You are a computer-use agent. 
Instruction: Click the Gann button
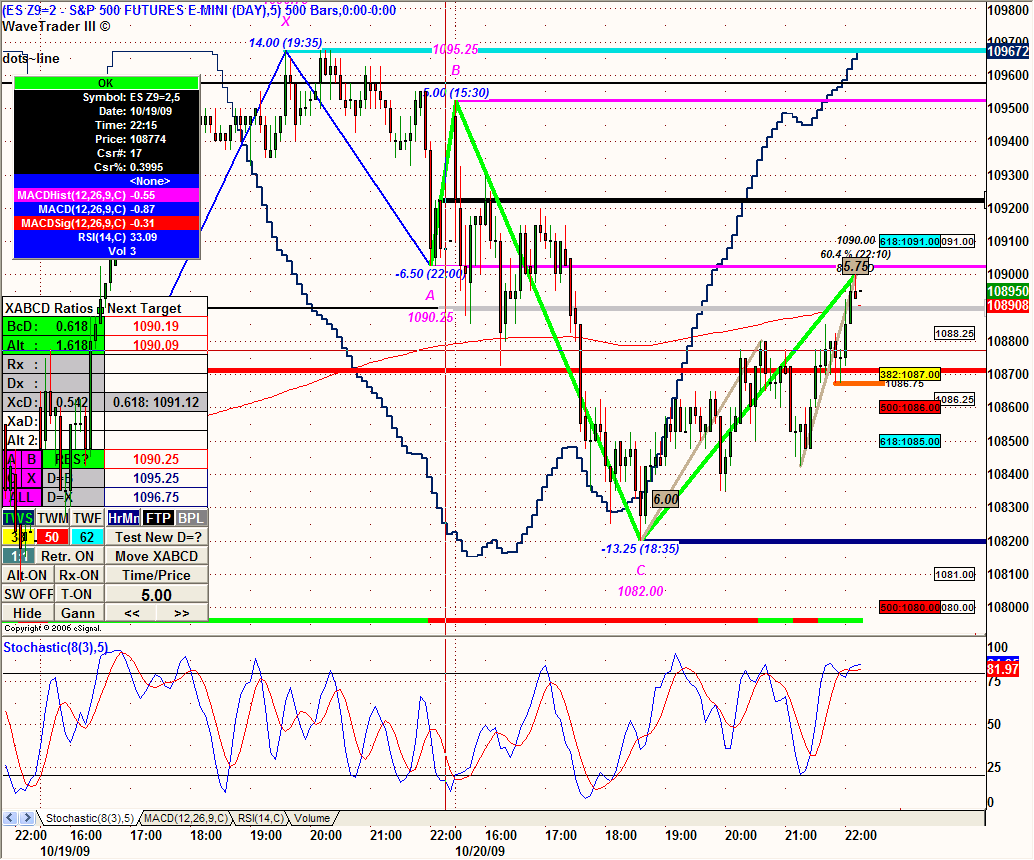(x=78, y=613)
